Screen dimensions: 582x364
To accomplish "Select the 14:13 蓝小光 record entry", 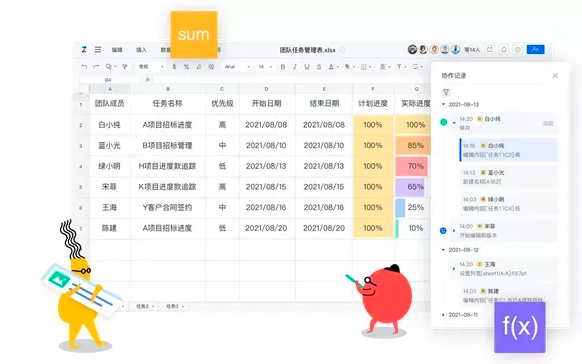I will pos(509,177).
